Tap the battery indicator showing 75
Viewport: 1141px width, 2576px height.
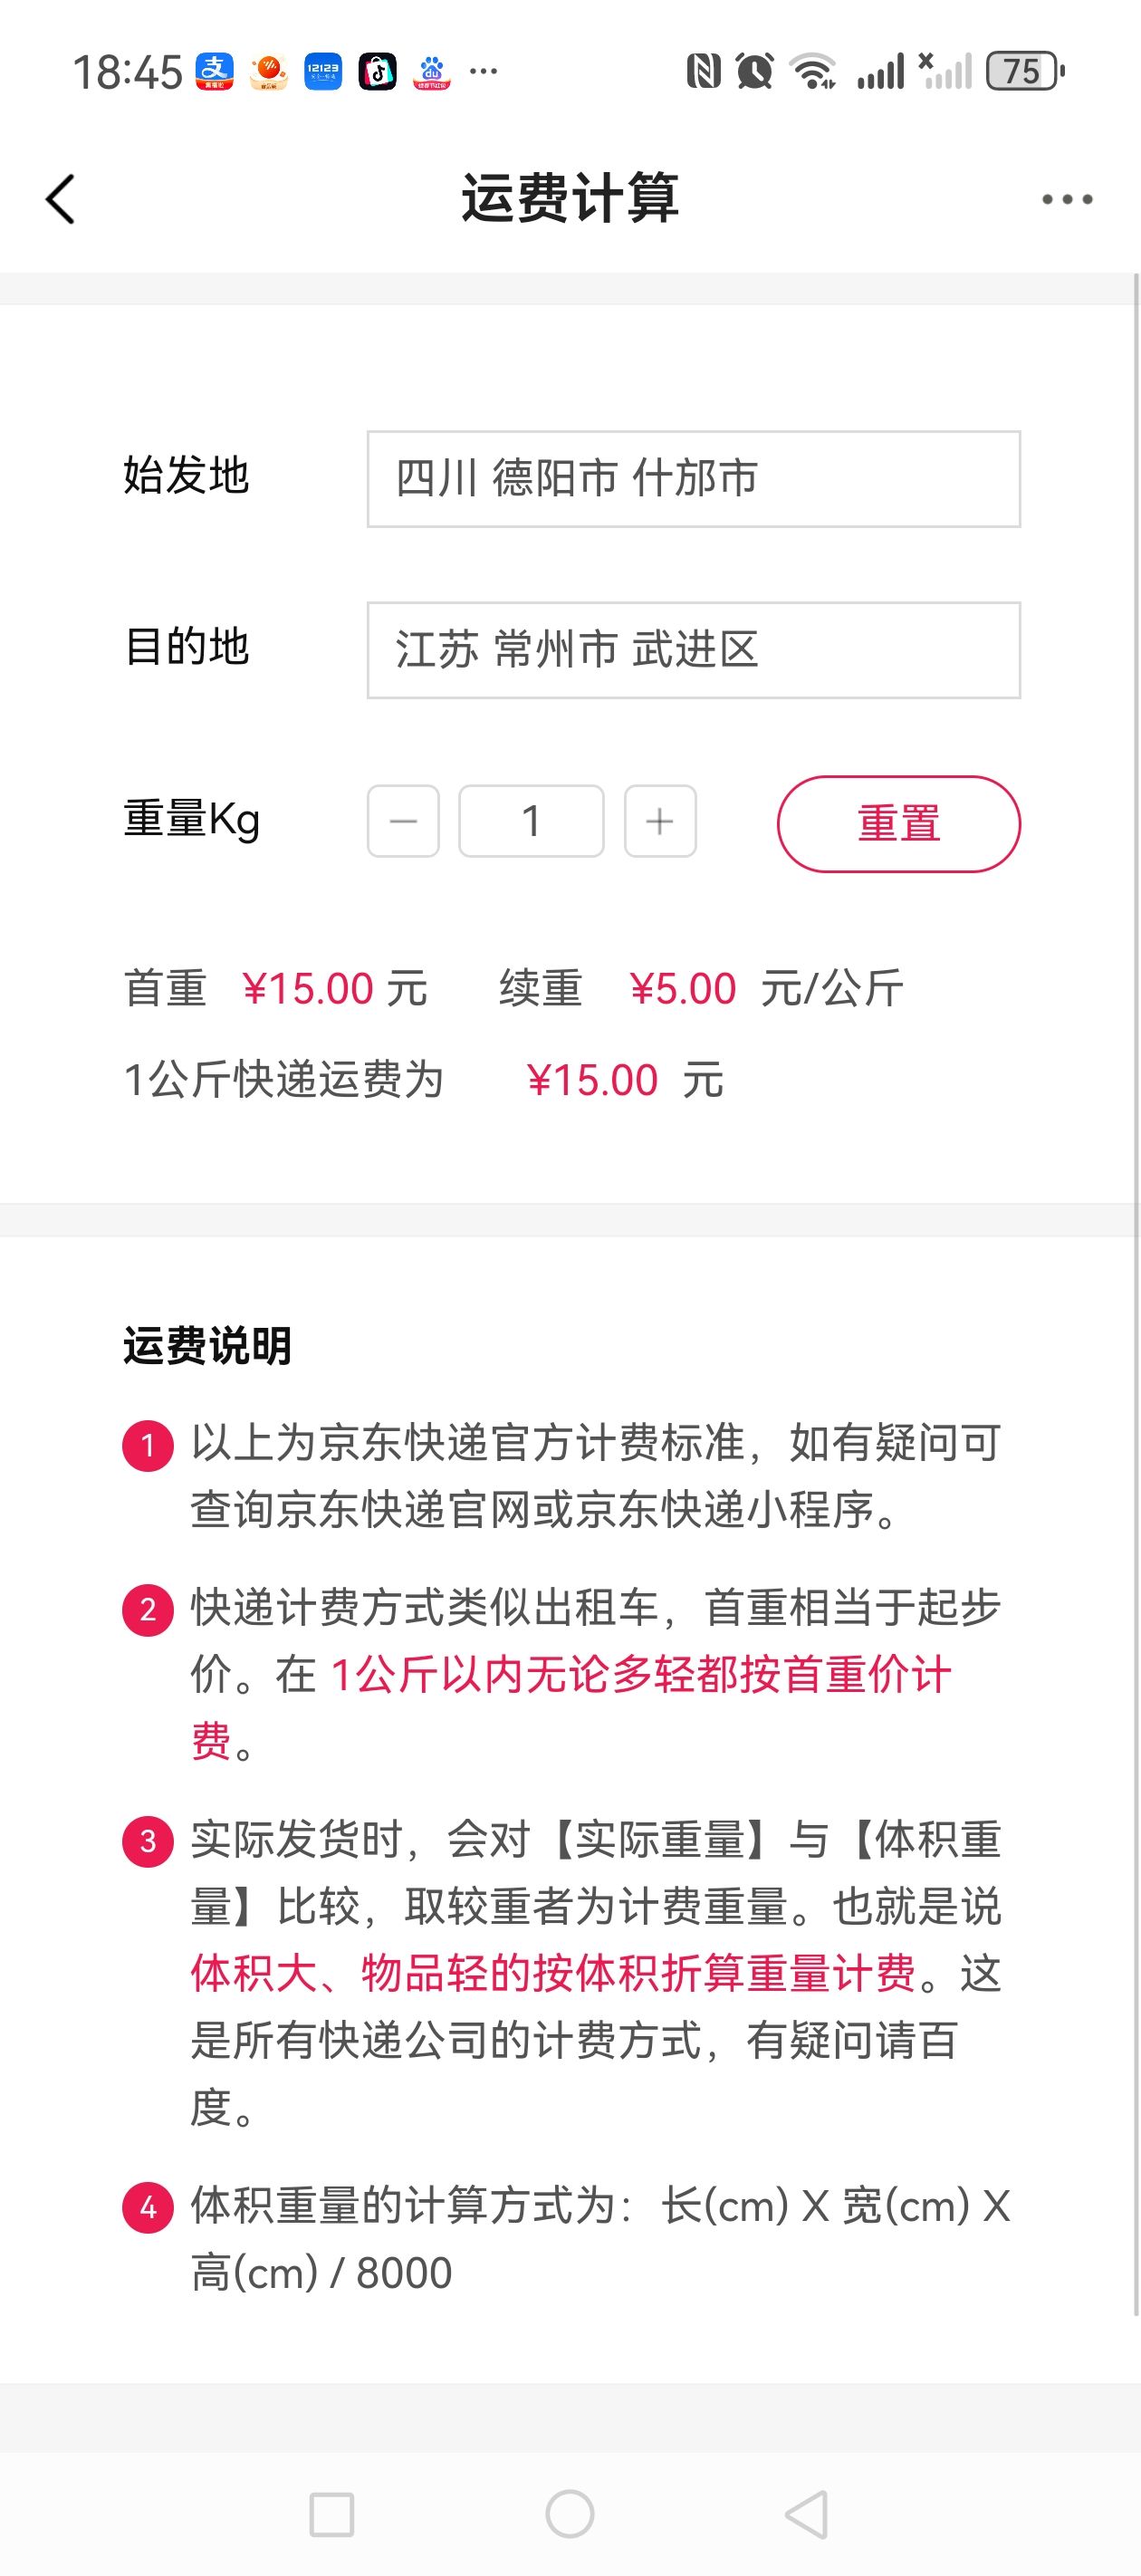click(1024, 71)
